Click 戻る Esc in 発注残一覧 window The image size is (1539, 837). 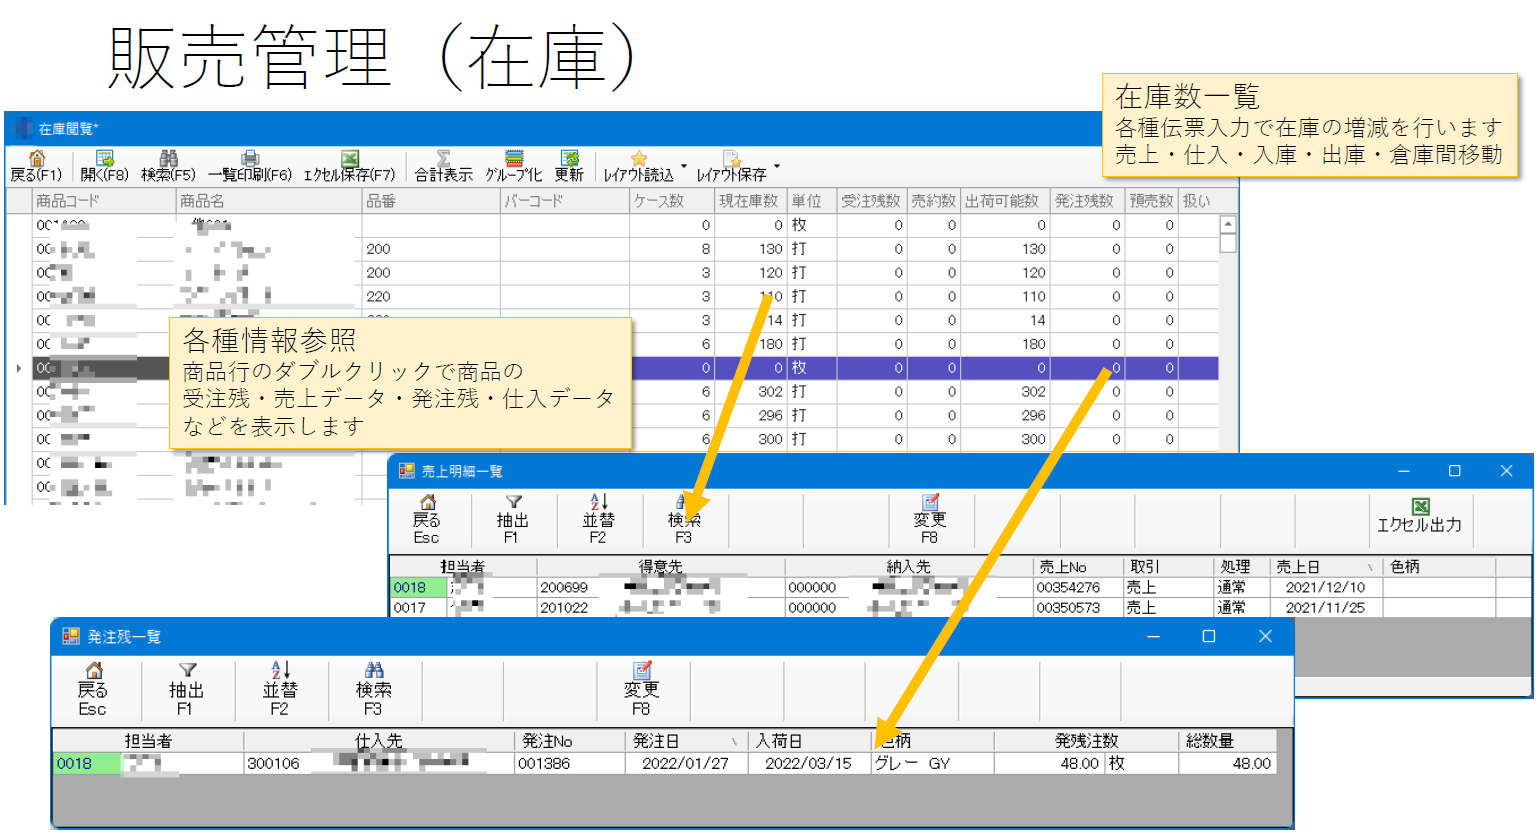pyautogui.click(x=92, y=689)
